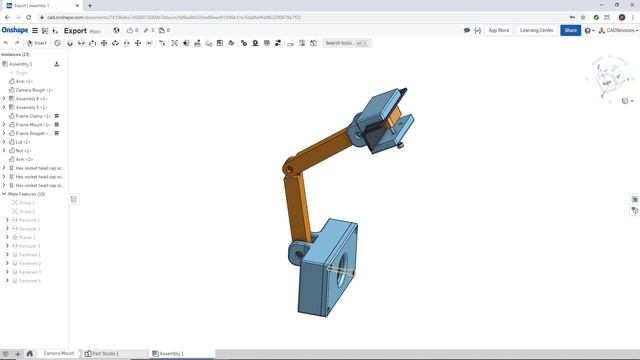
Task: Click the globe public document icon
Action: pos(116,30)
